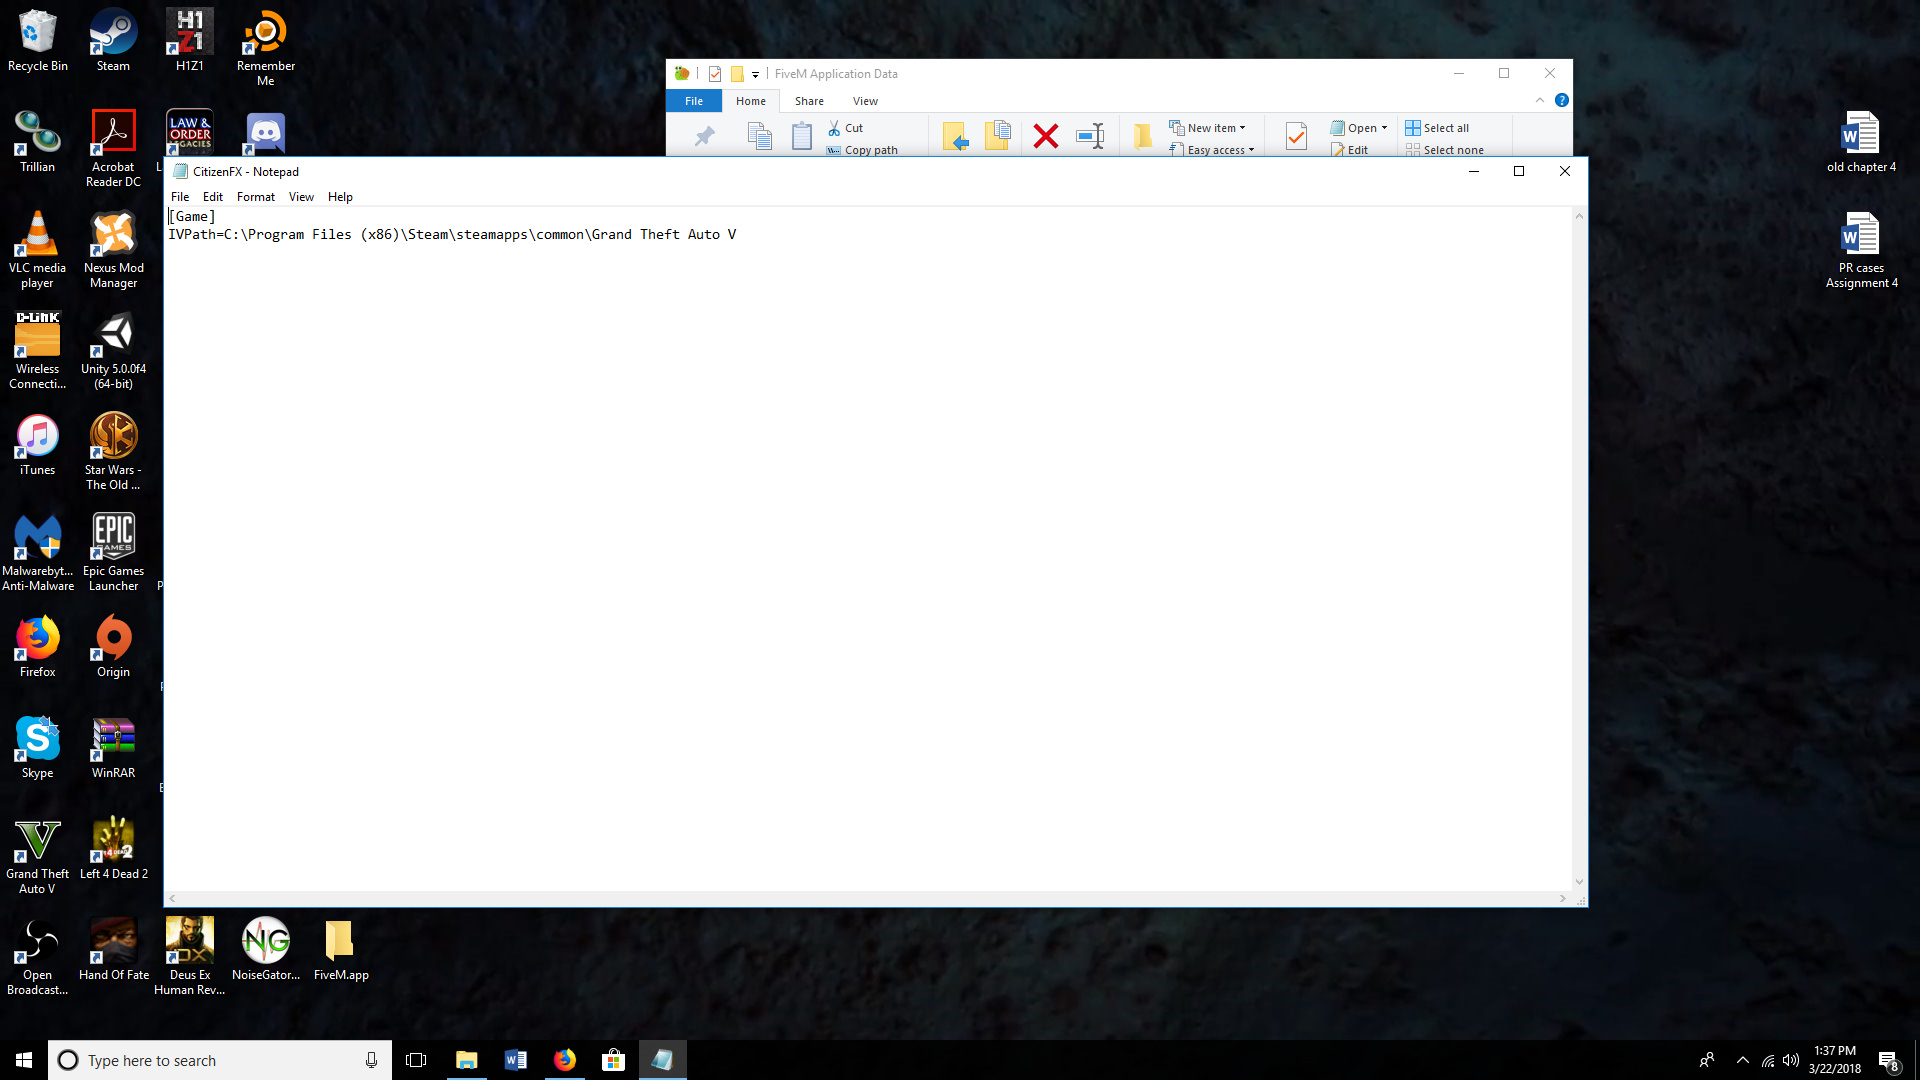Select the NoiseGator desktop icon

tap(265, 949)
